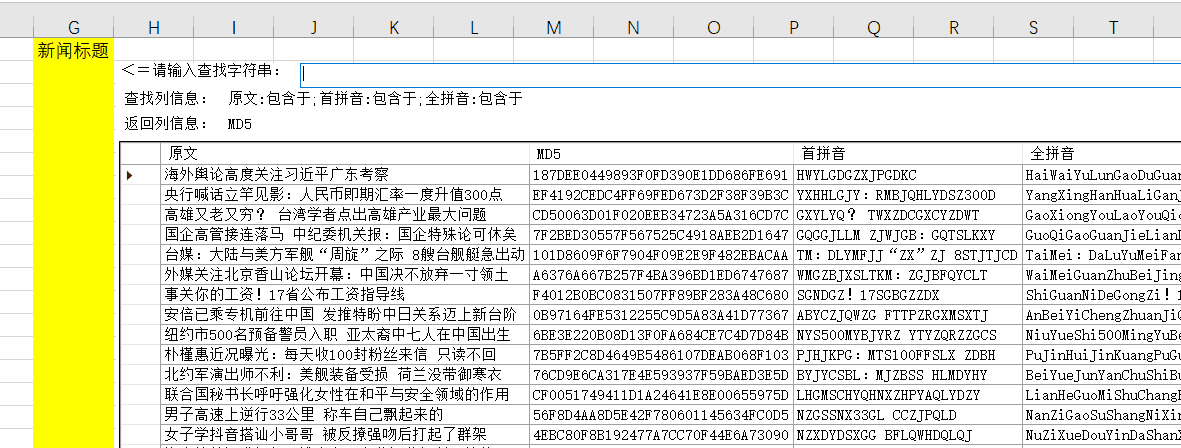Viewport: 1181px width, 448px height.
Task: Select row 海外舆论高度关注习近平广东考察
Action: pos(345,175)
